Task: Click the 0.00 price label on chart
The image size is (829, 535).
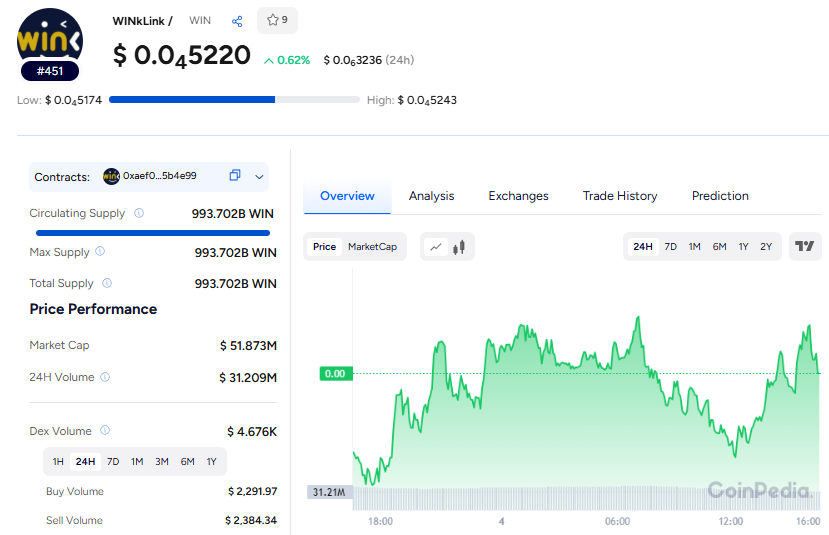Action: 336,374
